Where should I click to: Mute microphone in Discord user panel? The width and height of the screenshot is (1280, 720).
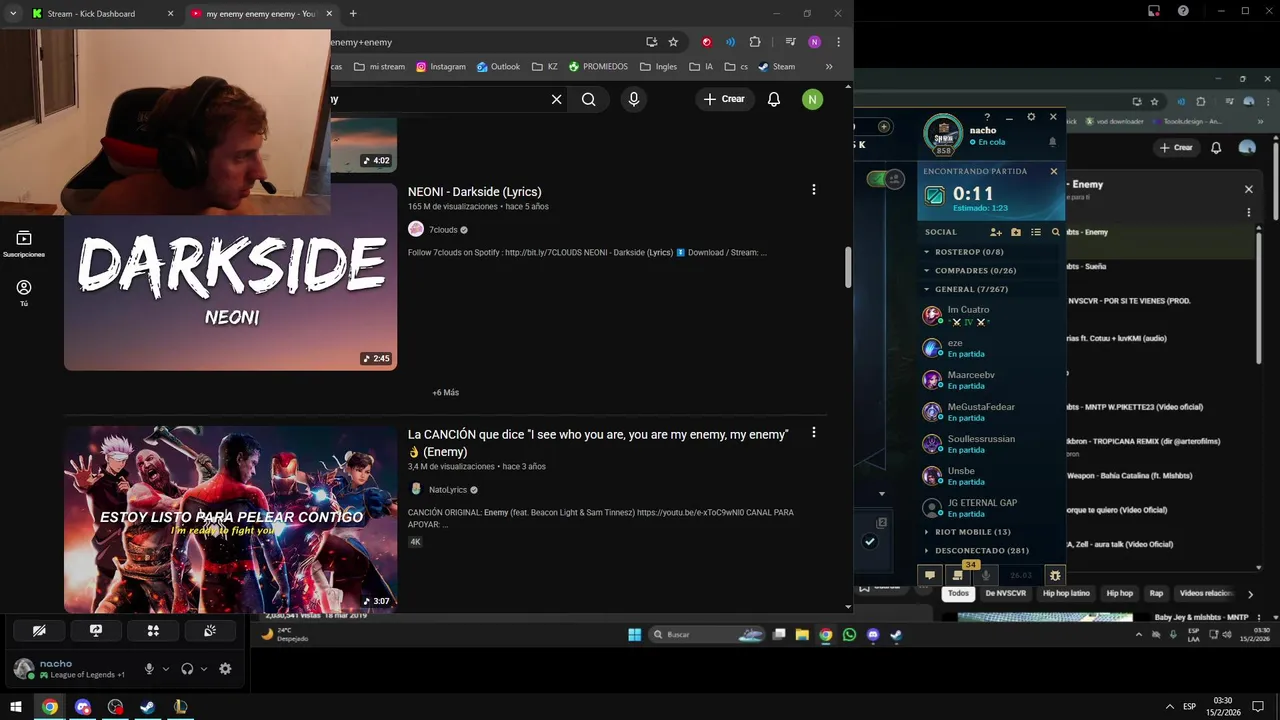pos(149,669)
